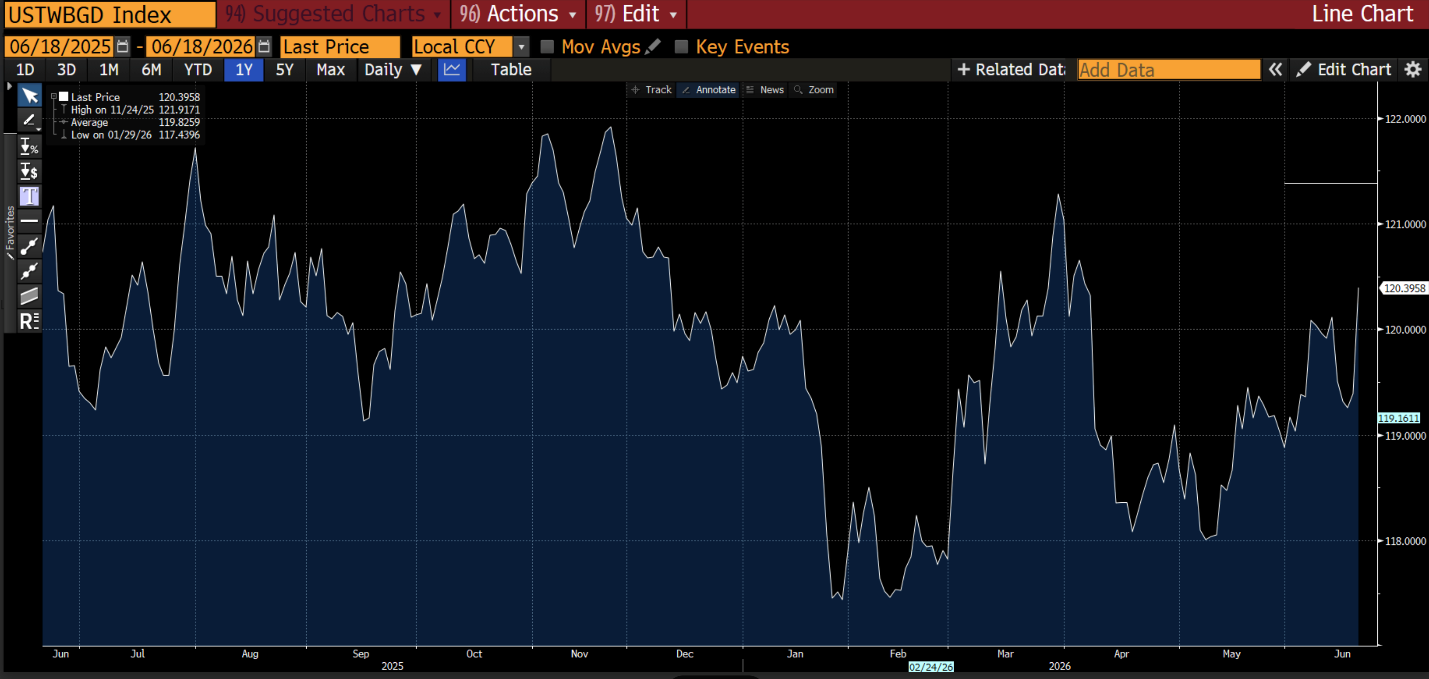Open the Suggested Charts dropdown
Image resolution: width=1429 pixels, height=679 pixels.
[x=333, y=14]
